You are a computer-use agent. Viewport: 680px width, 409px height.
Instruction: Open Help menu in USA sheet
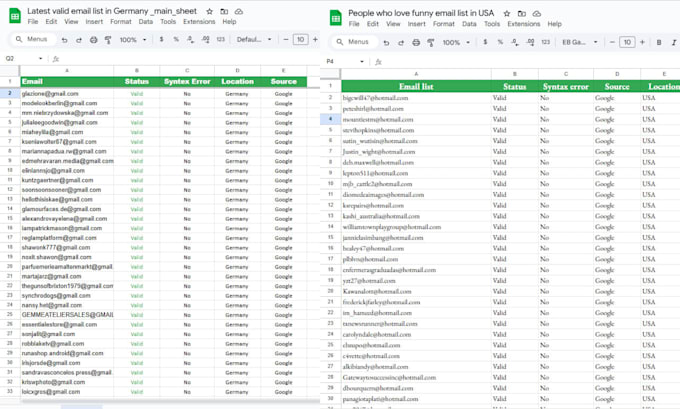coord(554,24)
